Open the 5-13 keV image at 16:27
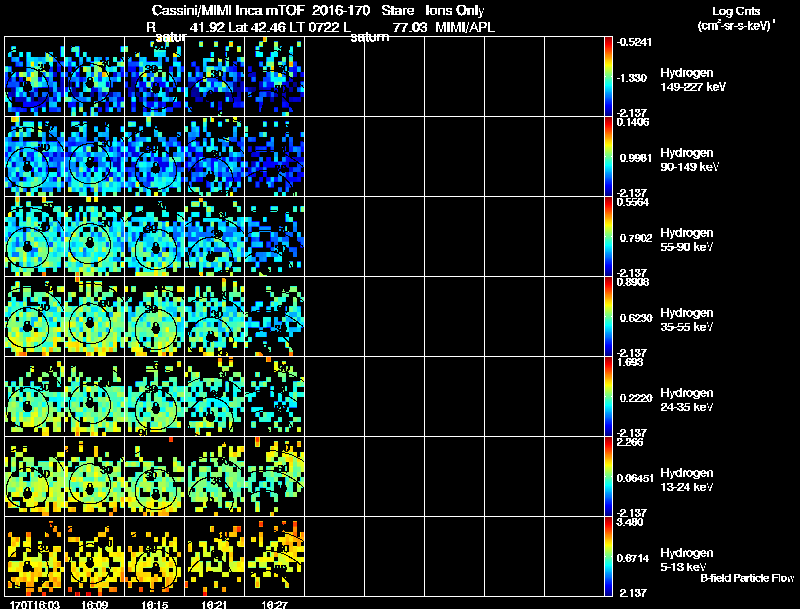The image size is (800, 609). point(274,556)
